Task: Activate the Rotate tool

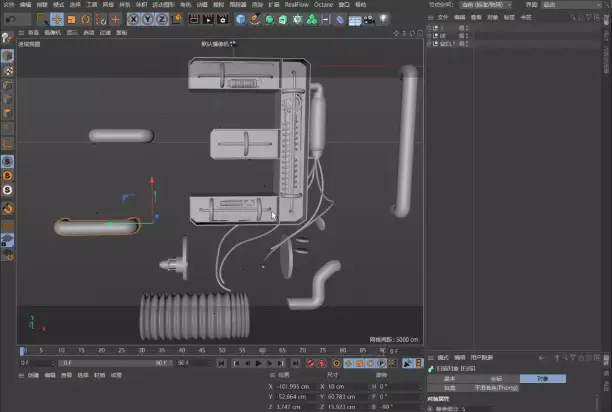Action: tap(85, 19)
